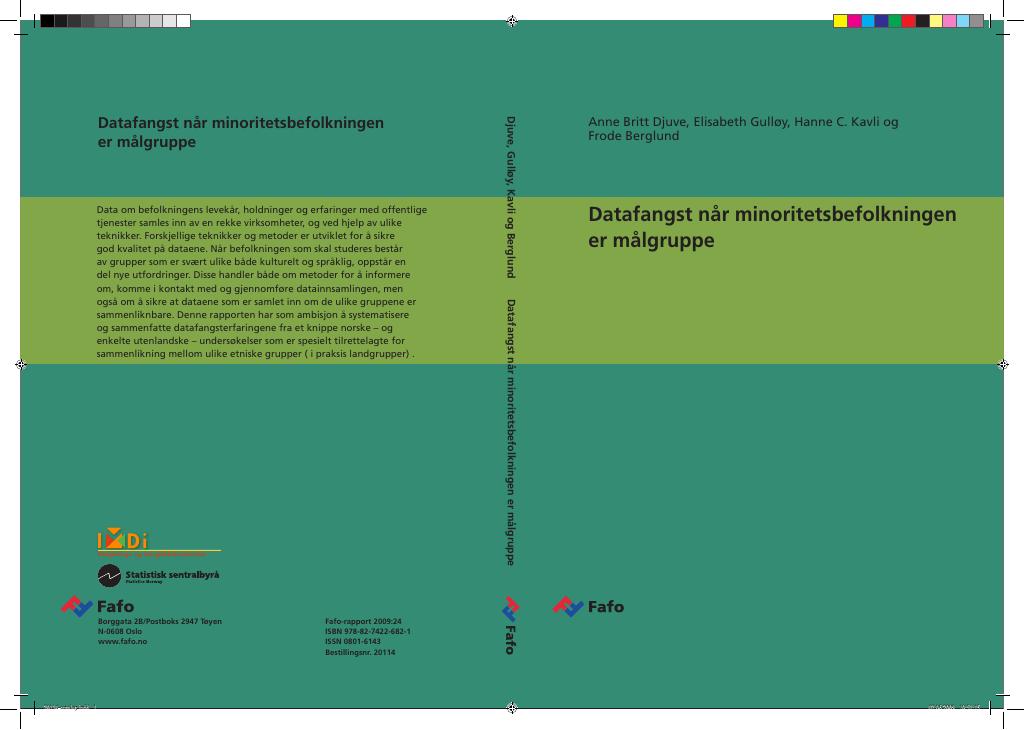Image resolution: width=1024 pixels, height=730 pixels.
Task: Select the magenta color bar swatch
Action: (854, 21)
